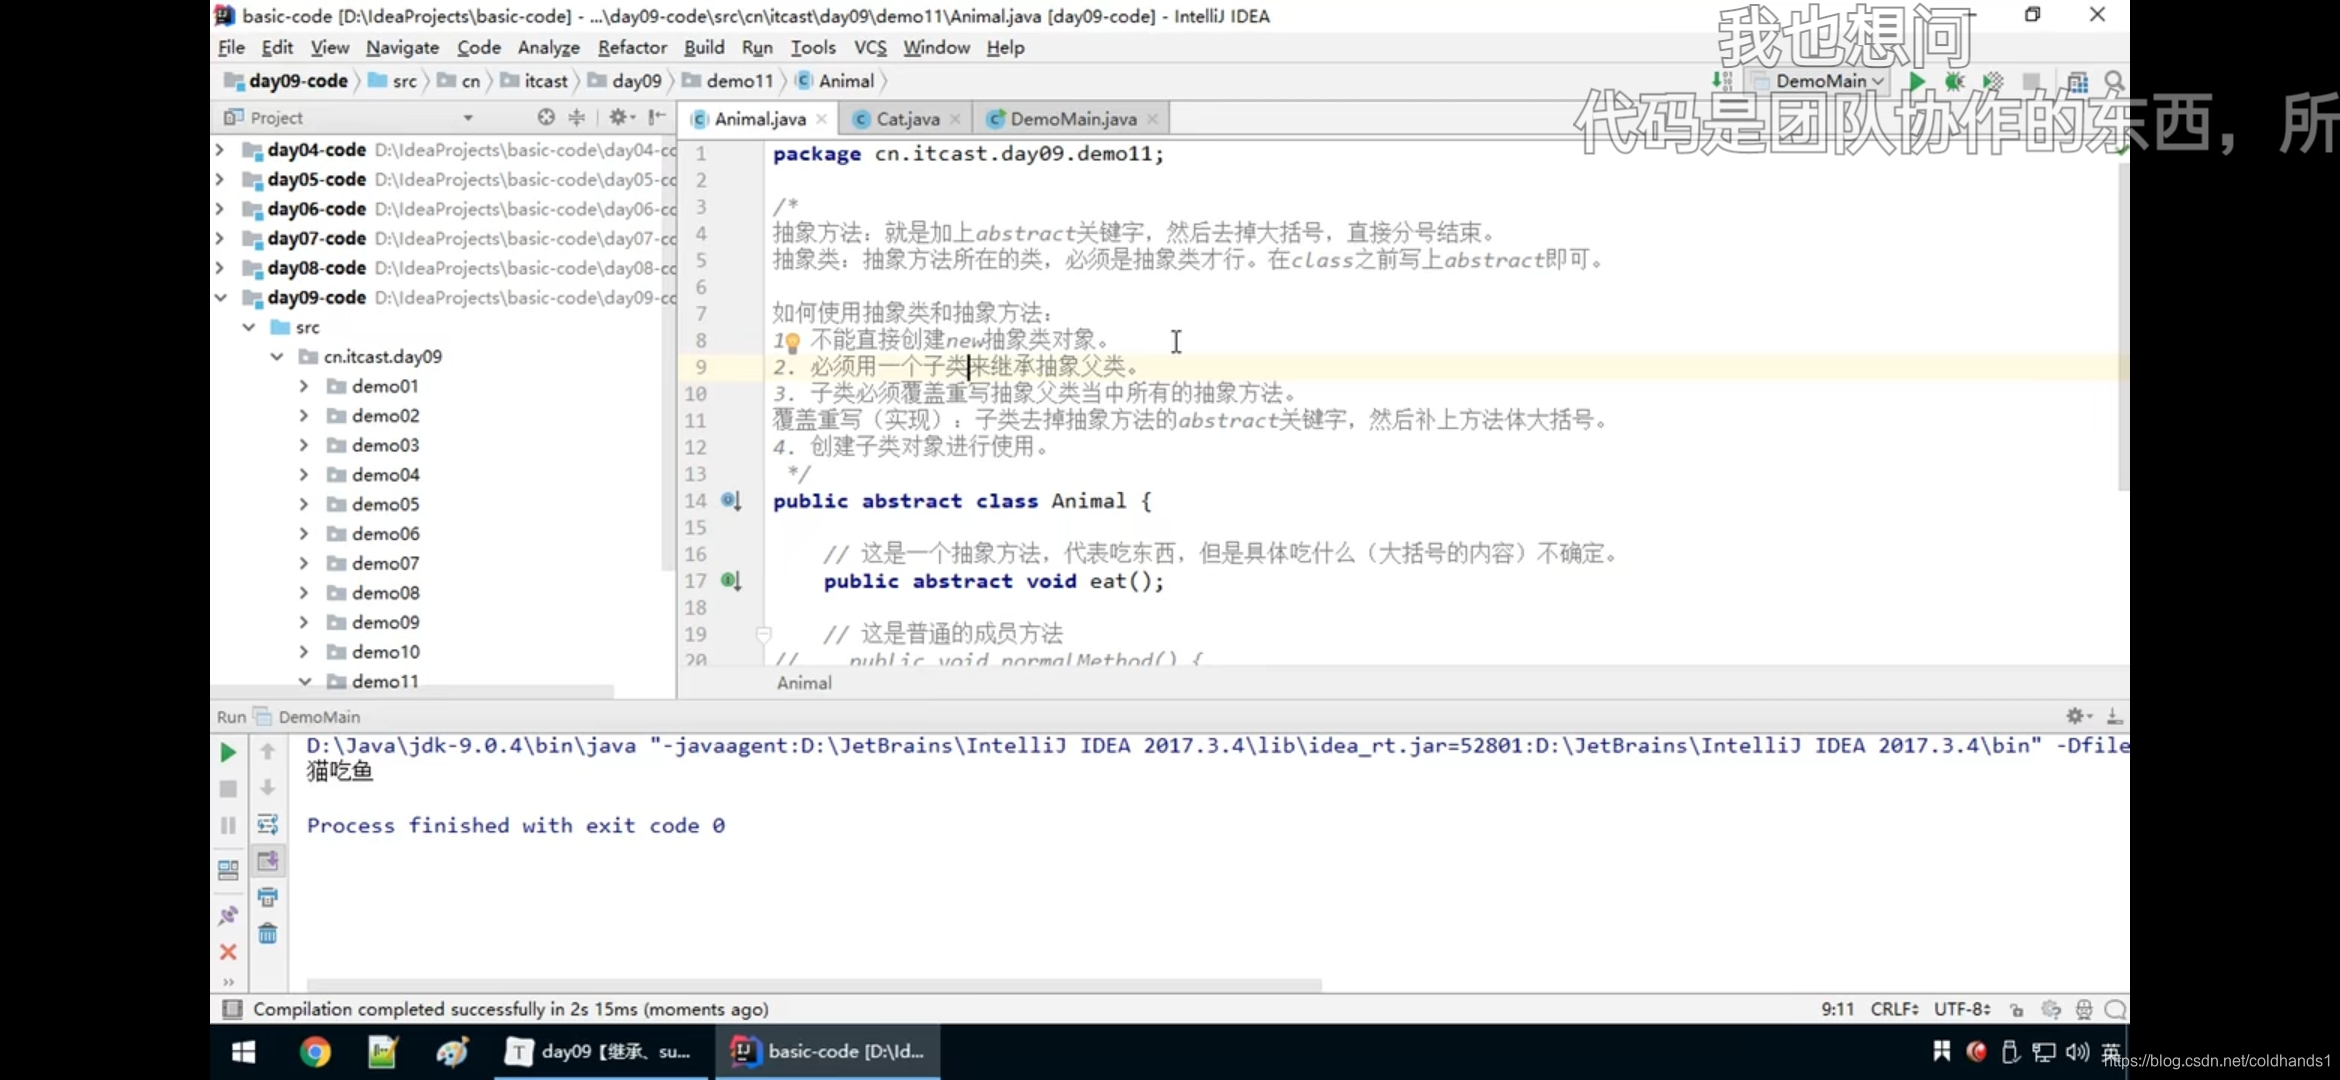Image resolution: width=2340 pixels, height=1080 pixels.
Task: Run DemoMain with coverage icon
Action: [1992, 81]
